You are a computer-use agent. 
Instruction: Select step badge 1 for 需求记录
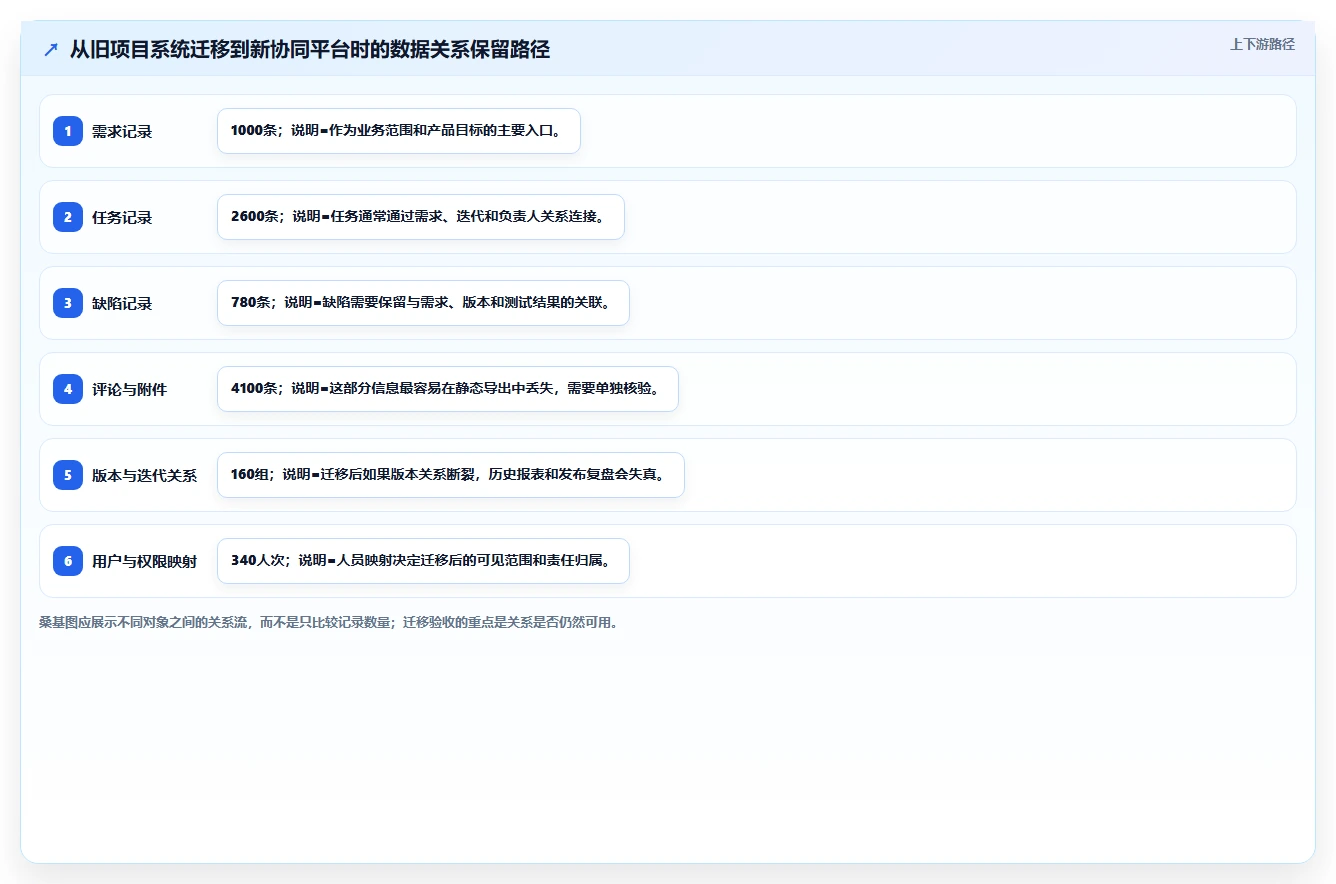pos(68,131)
